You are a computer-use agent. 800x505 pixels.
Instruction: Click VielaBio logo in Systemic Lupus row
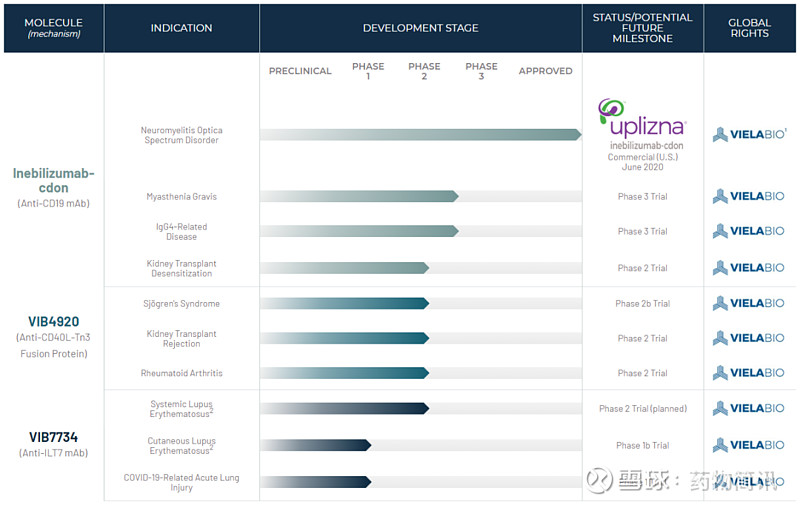[x=748, y=408]
